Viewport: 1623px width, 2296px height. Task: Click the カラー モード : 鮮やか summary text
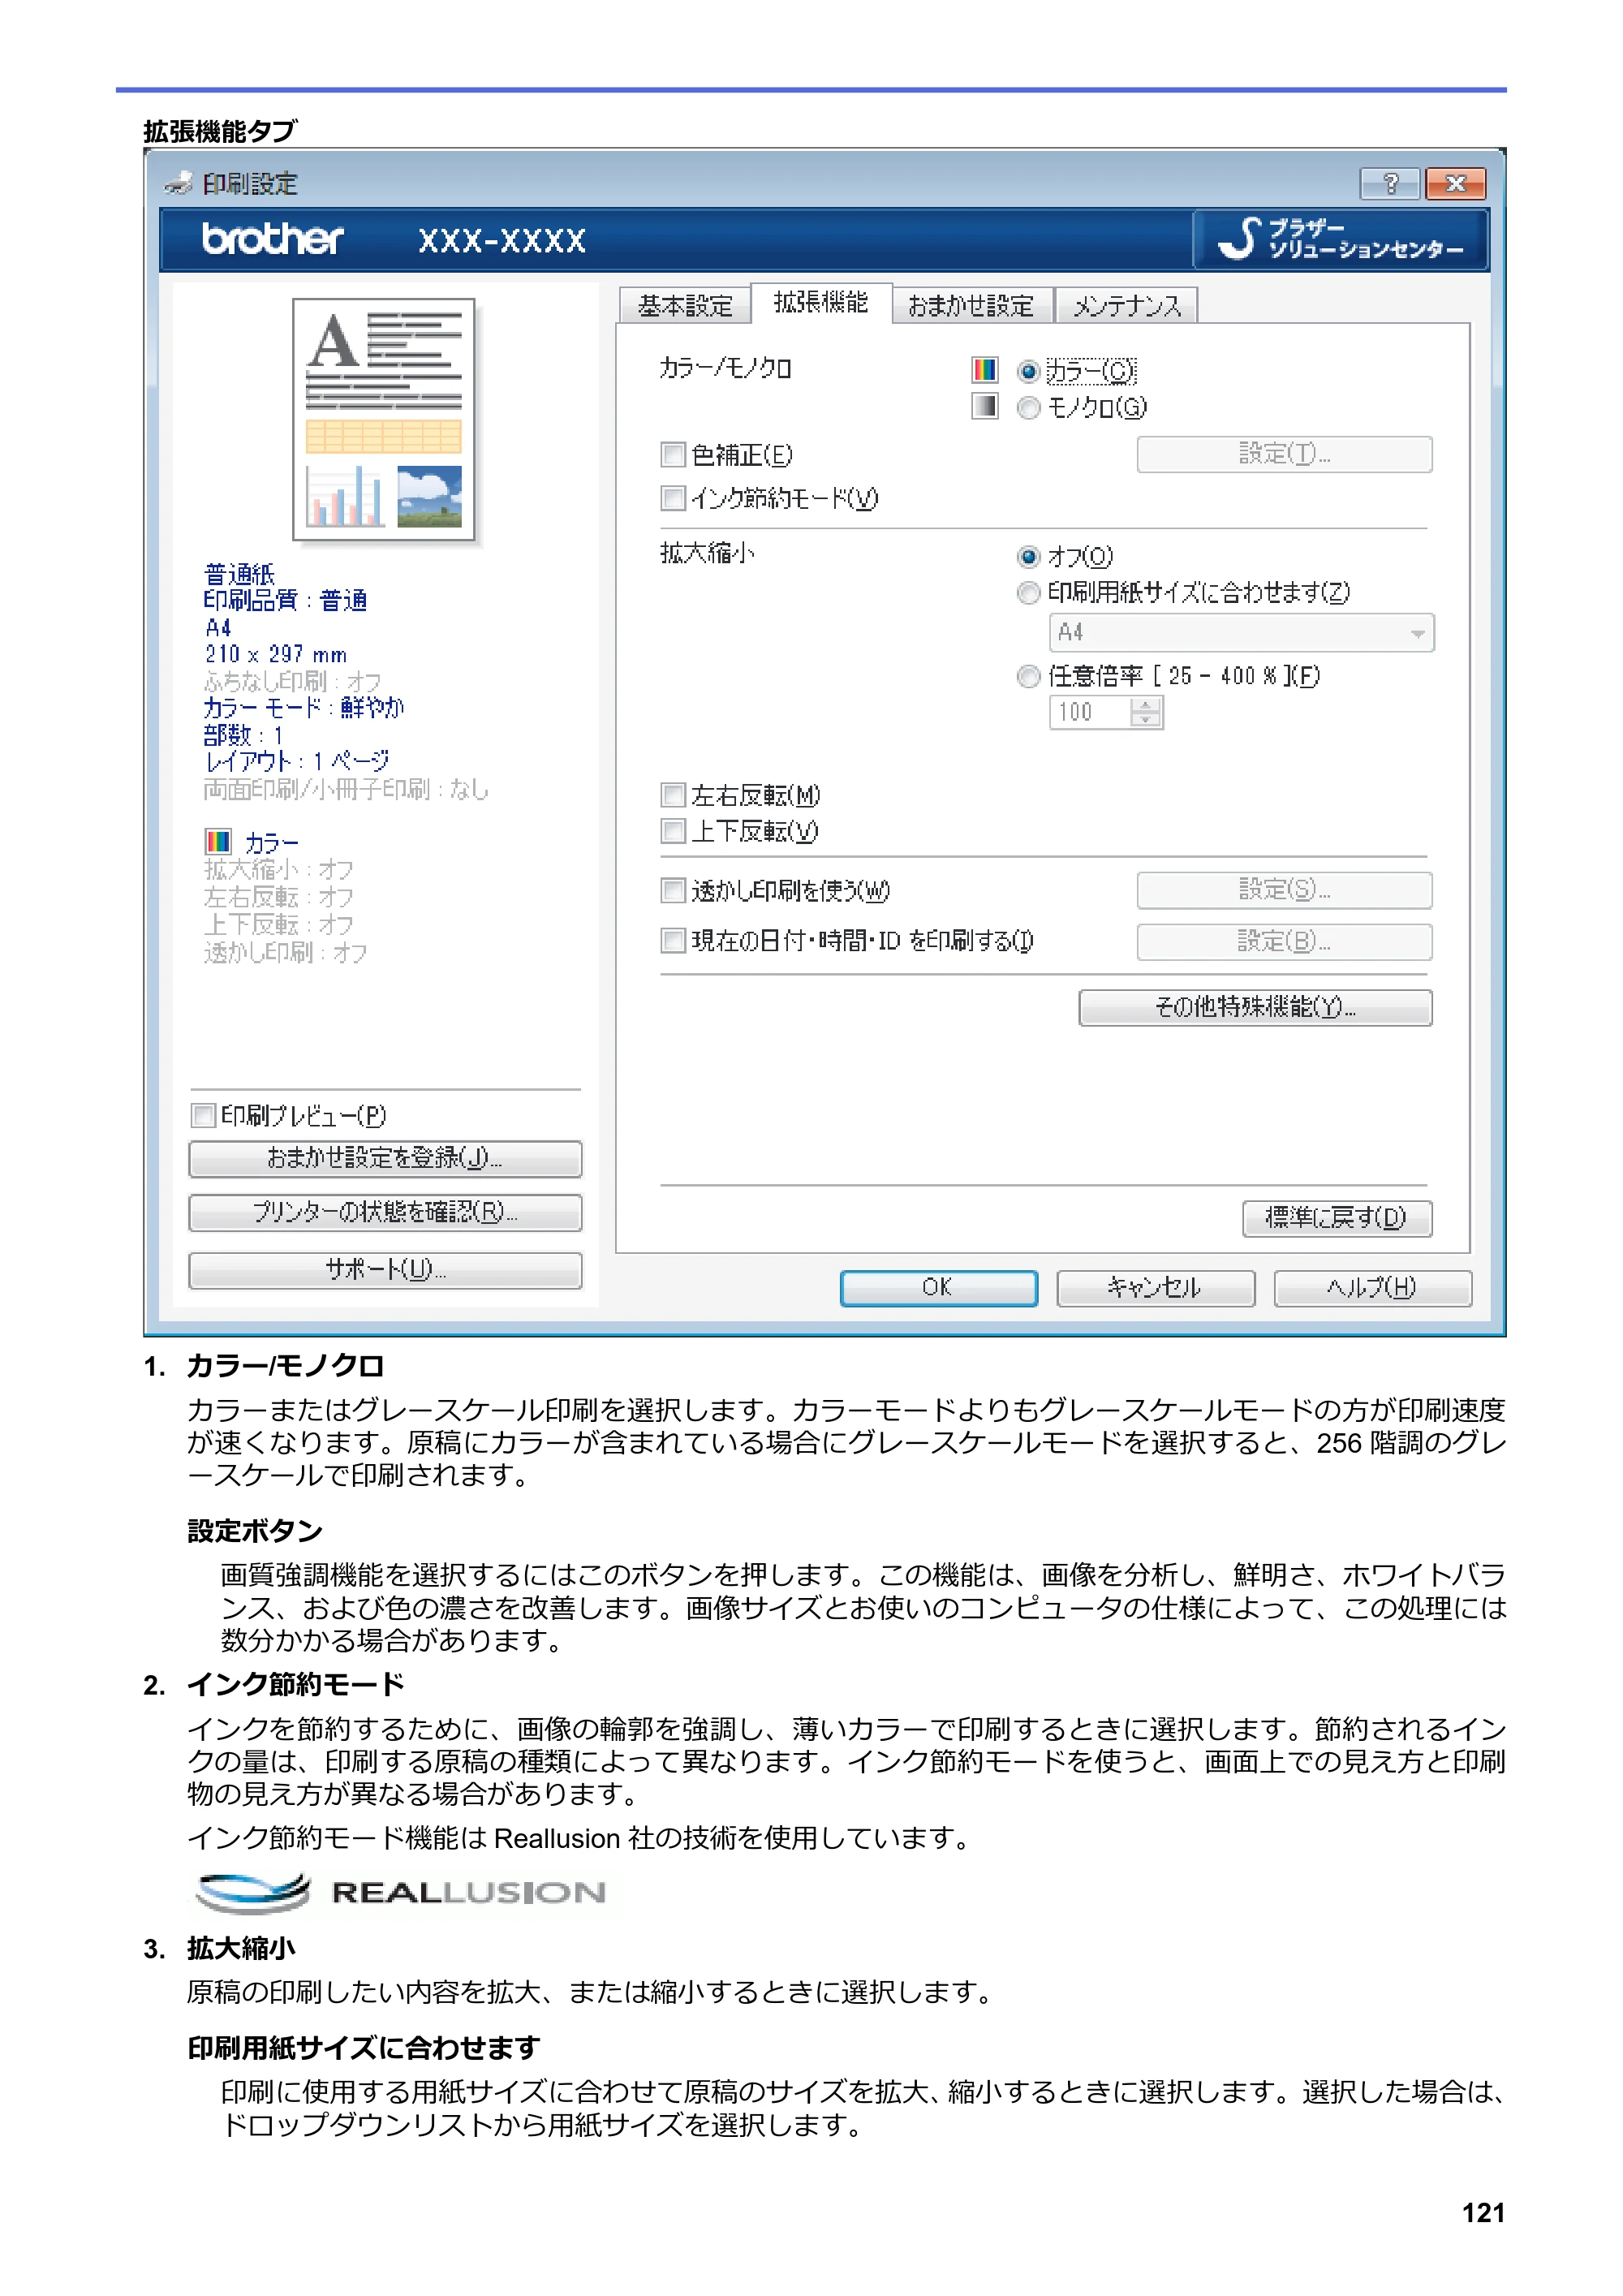click(304, 708)
